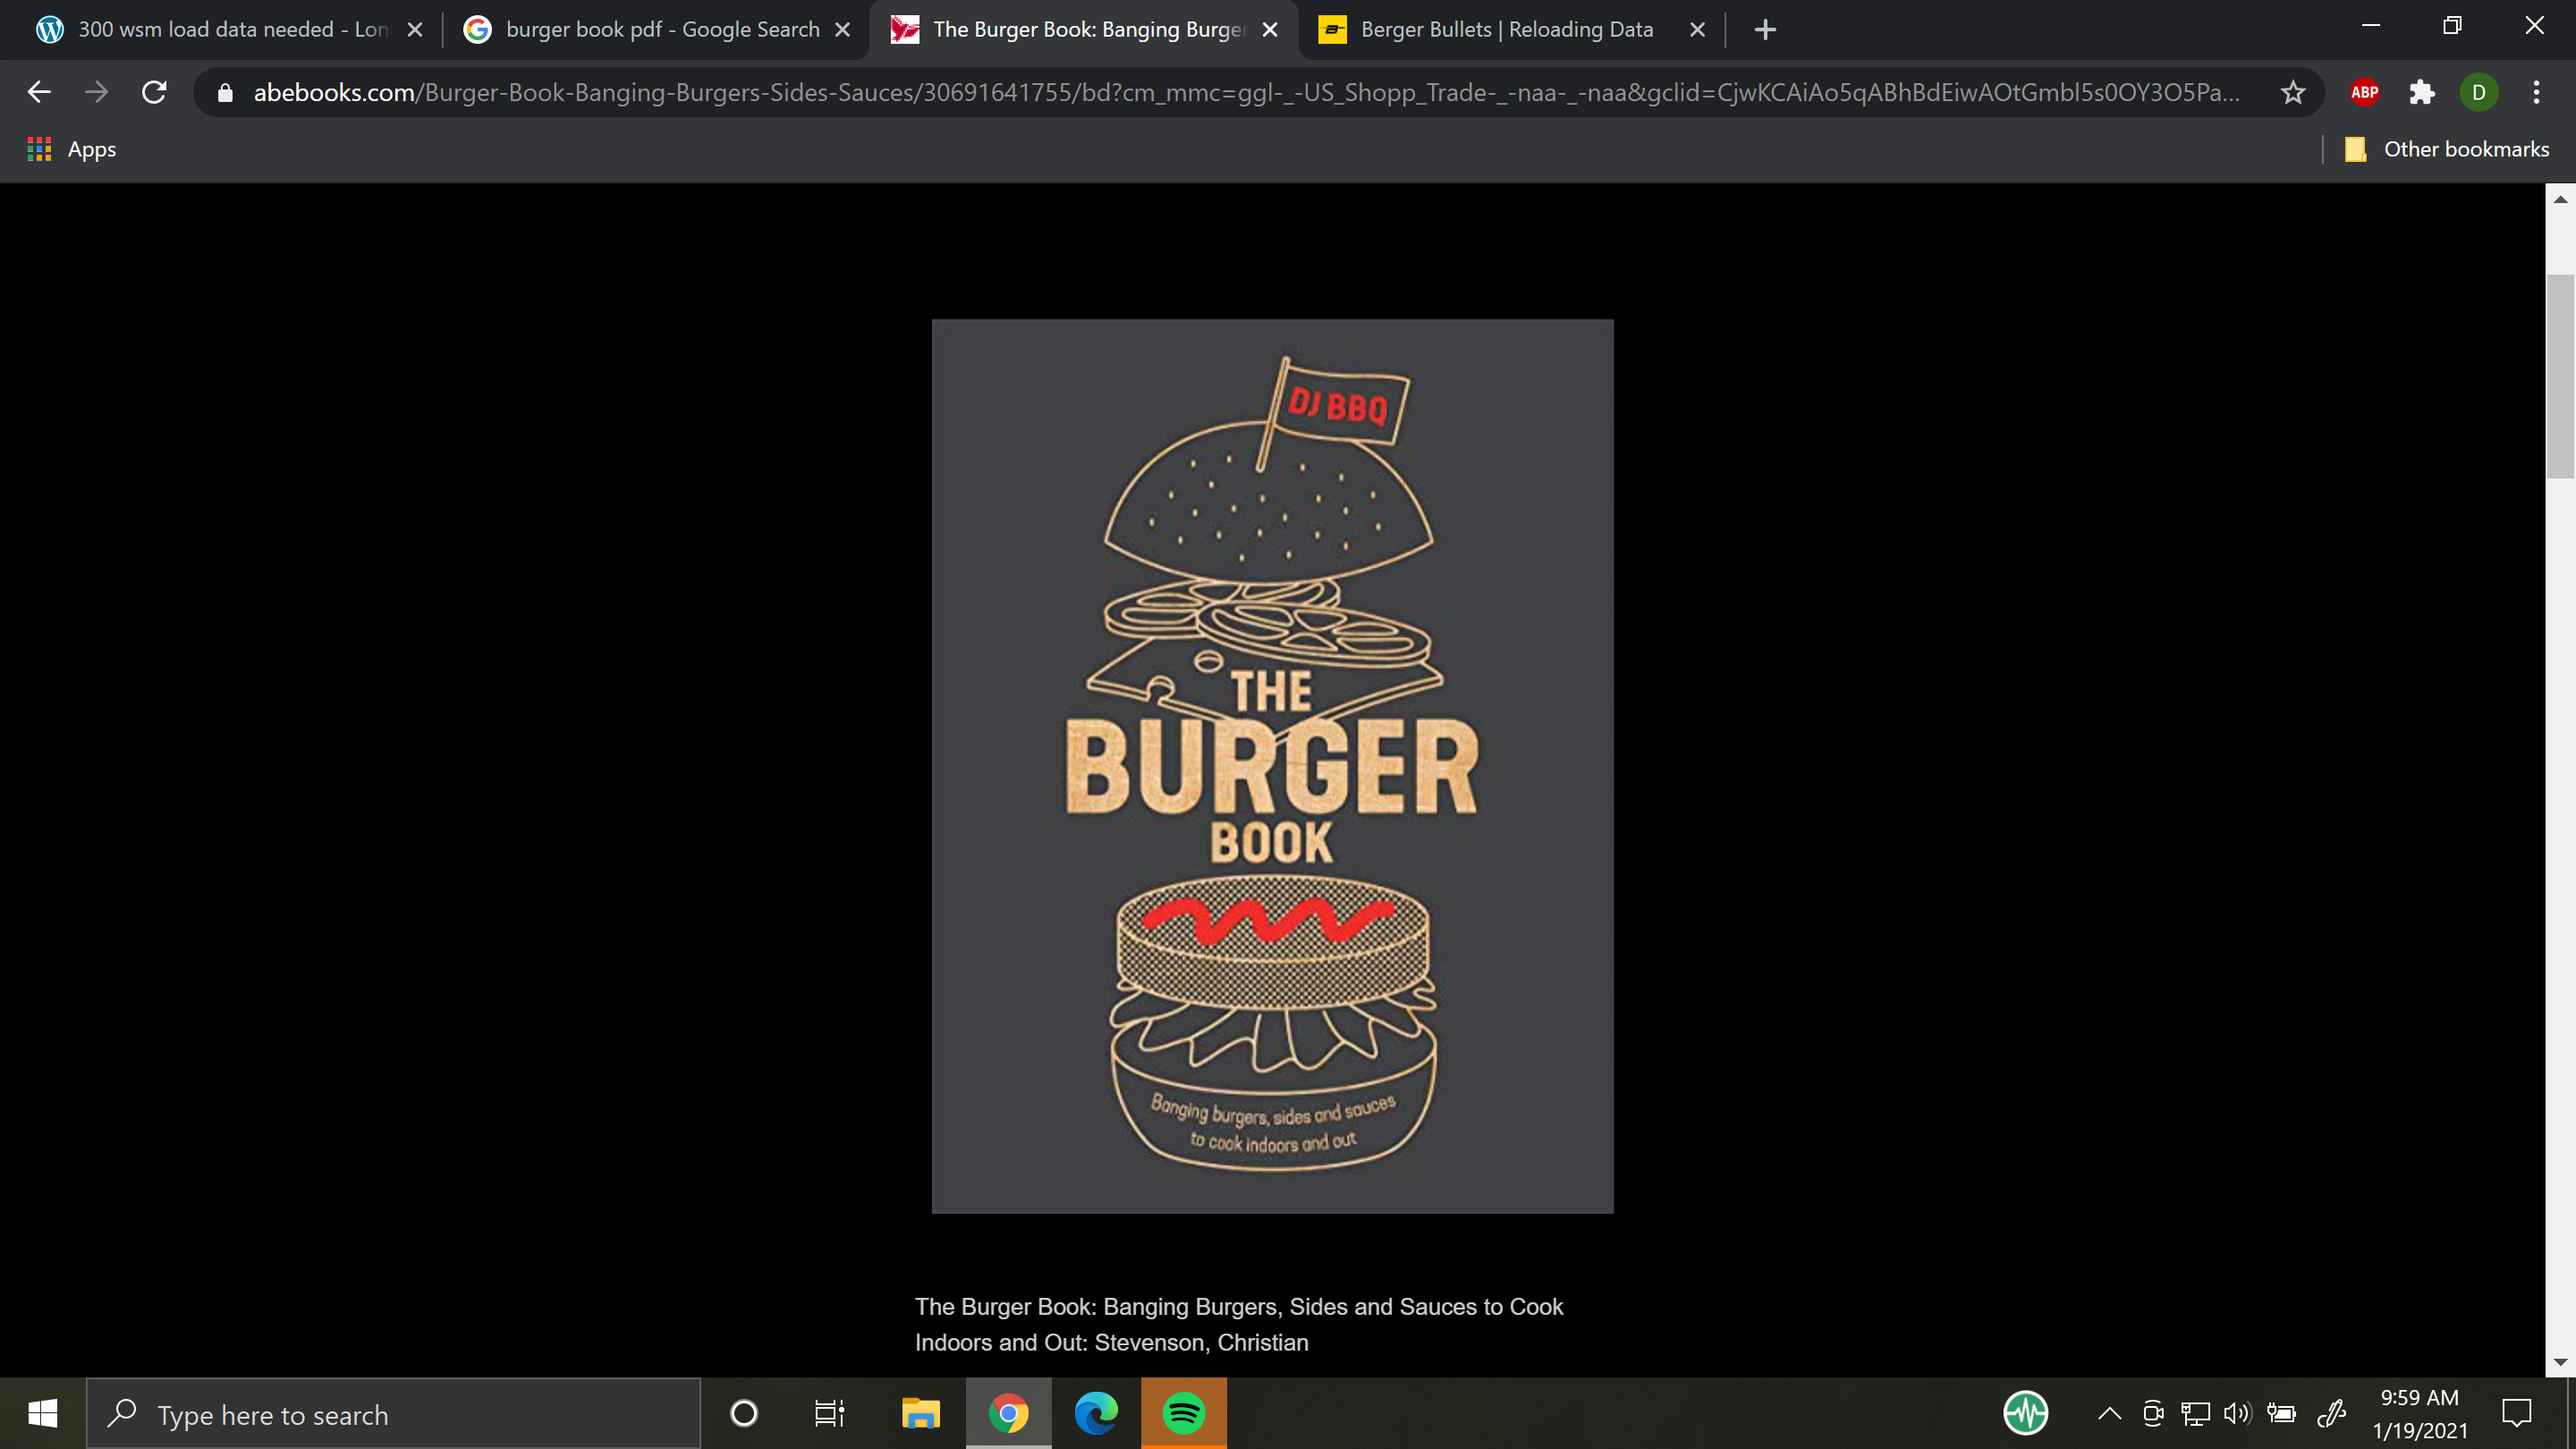Viewport: 2576px width, 1449px height.
Task: Click the Burger Book title caption
Action: [1239, 1324]
